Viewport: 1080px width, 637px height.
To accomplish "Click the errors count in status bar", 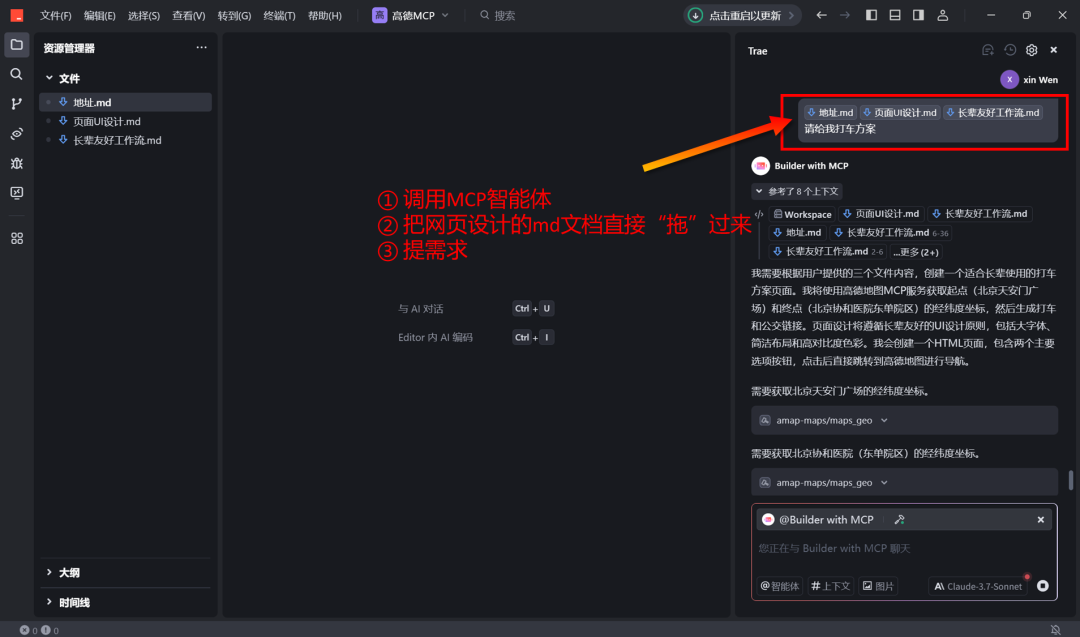I will tap(28, 630).
